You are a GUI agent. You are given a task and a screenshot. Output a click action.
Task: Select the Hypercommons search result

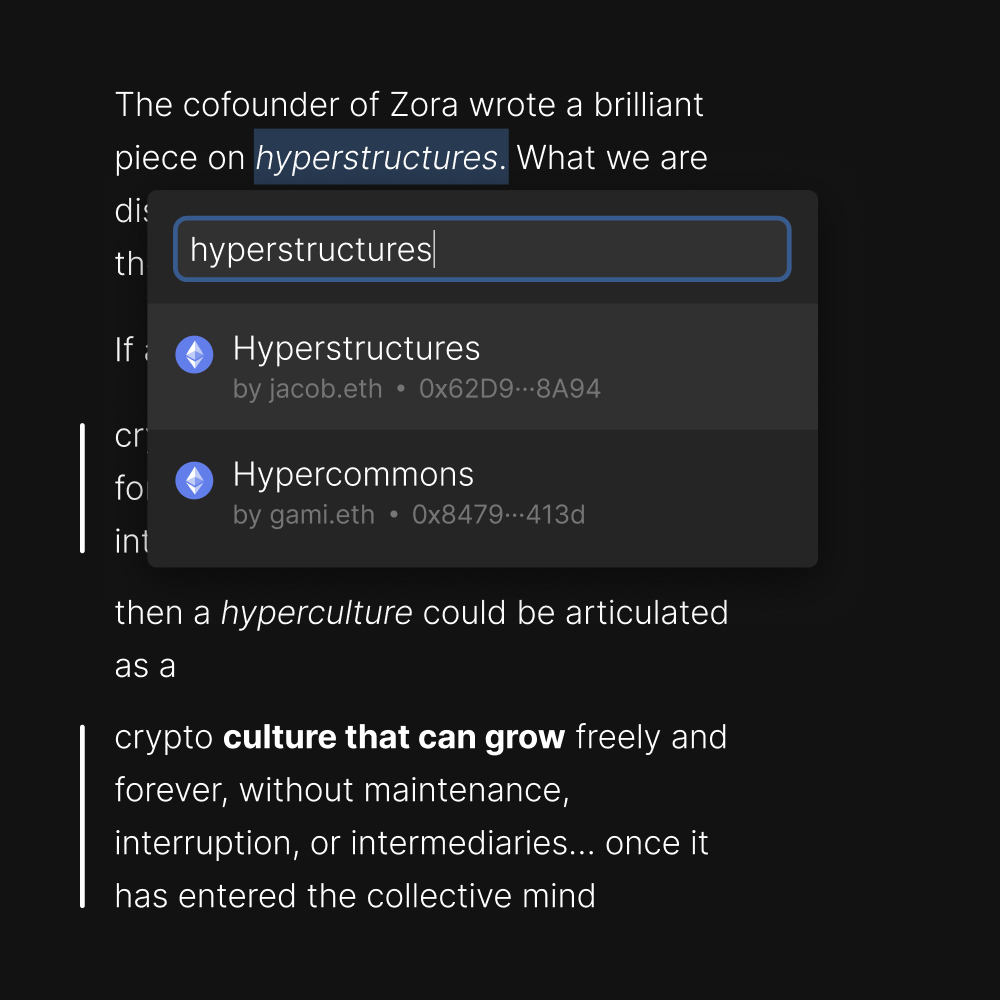click(482, 493)
